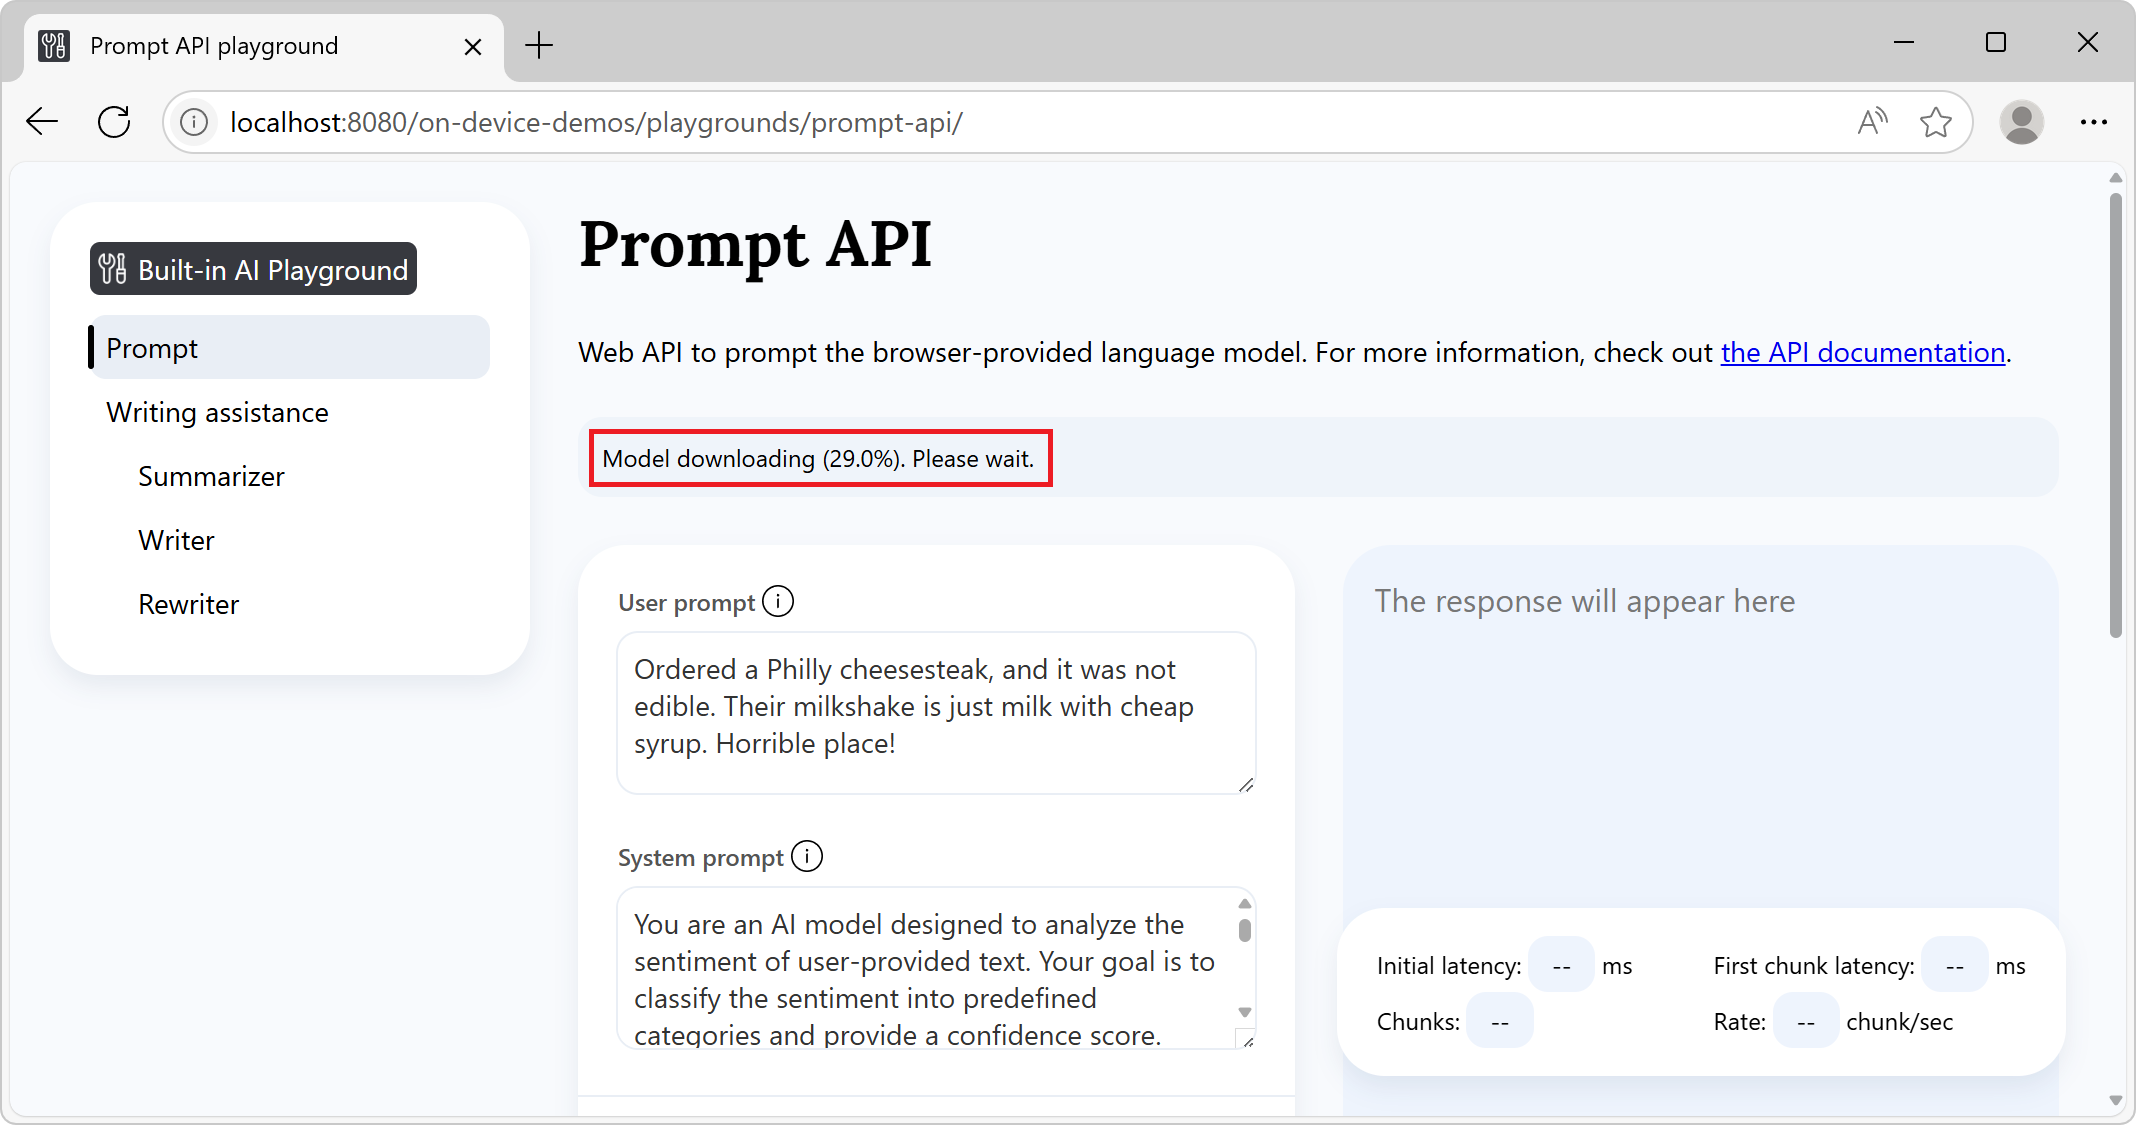2136x1125 pixels.
Task: Navigate to the Rewriter page
Action: [x=188, y=604]
